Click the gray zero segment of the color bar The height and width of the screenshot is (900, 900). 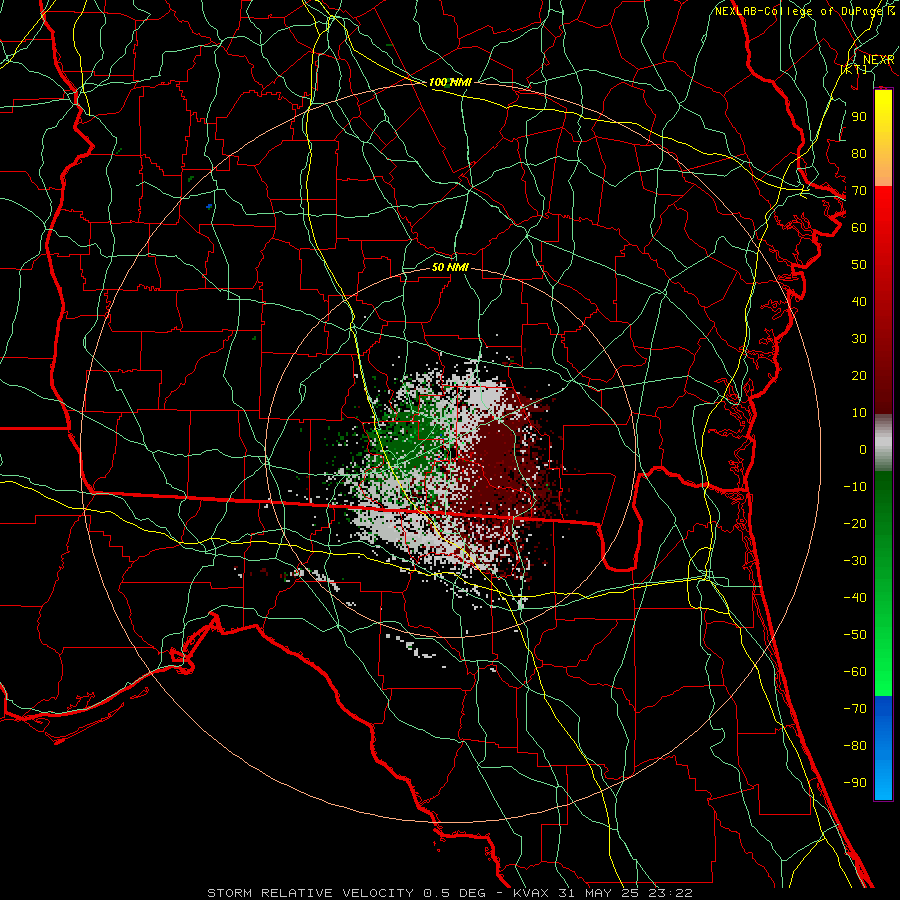[883, 443]
